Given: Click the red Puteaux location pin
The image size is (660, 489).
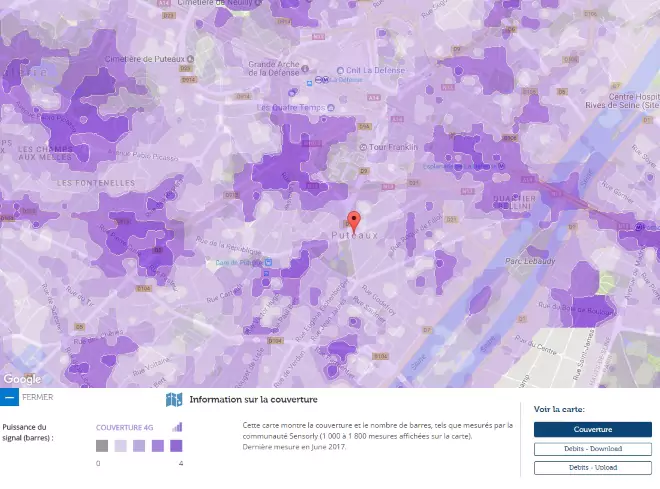Looking at the screenshot, I should tap(354, 222).
